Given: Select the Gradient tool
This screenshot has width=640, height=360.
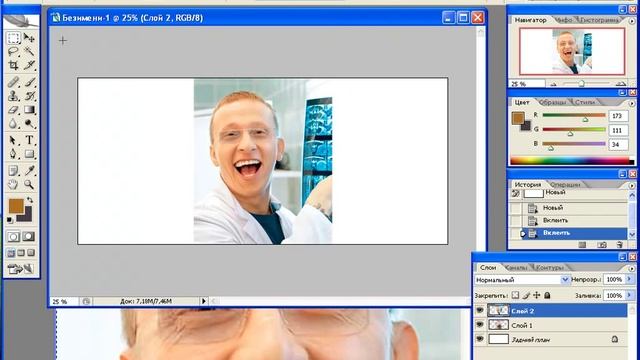Looking at the screenshot, I should 29,110.
